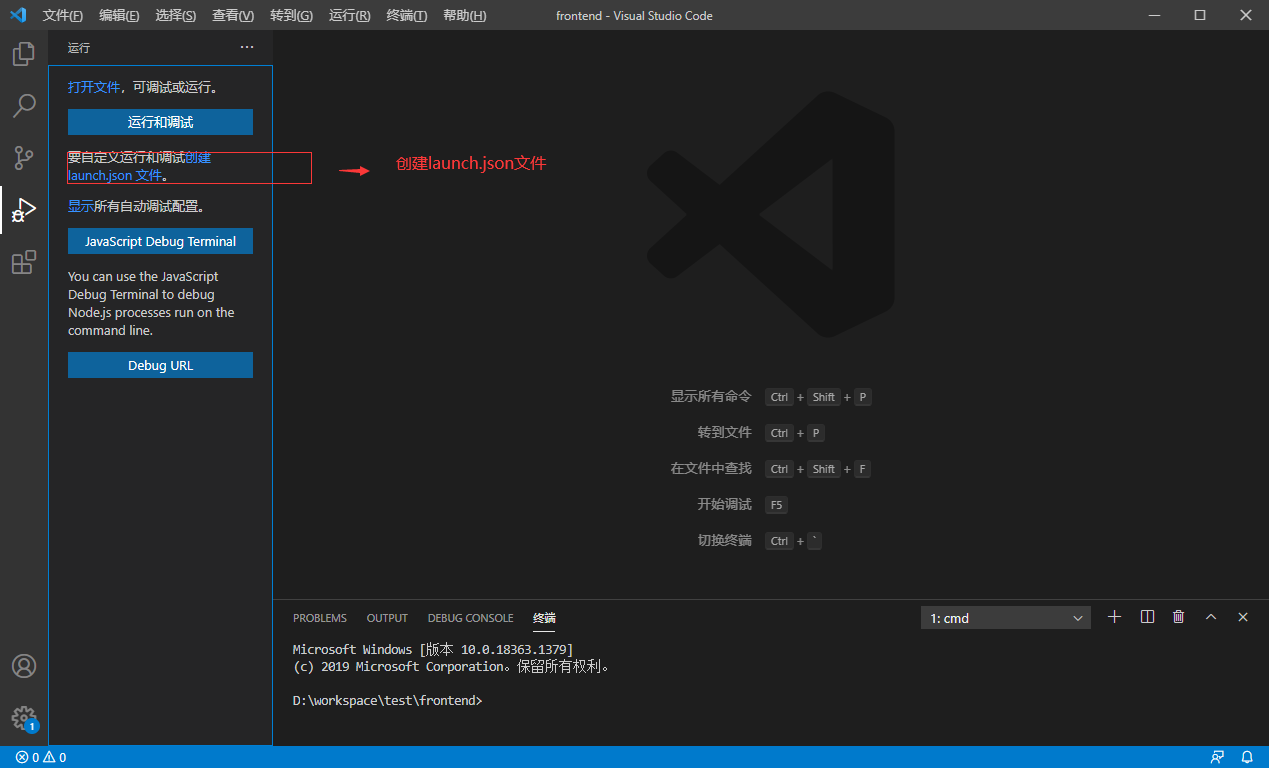This screenshot has height=768, width=1269.
Task: Click the 运行和调试 button
Action: click(x=160, y=122)
